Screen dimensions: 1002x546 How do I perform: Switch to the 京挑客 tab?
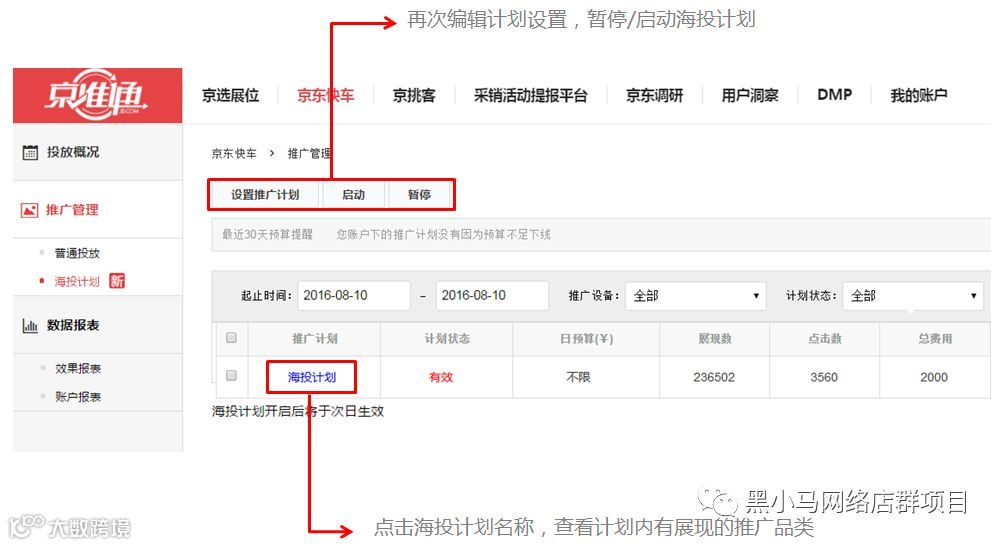[x=414, y=95]
